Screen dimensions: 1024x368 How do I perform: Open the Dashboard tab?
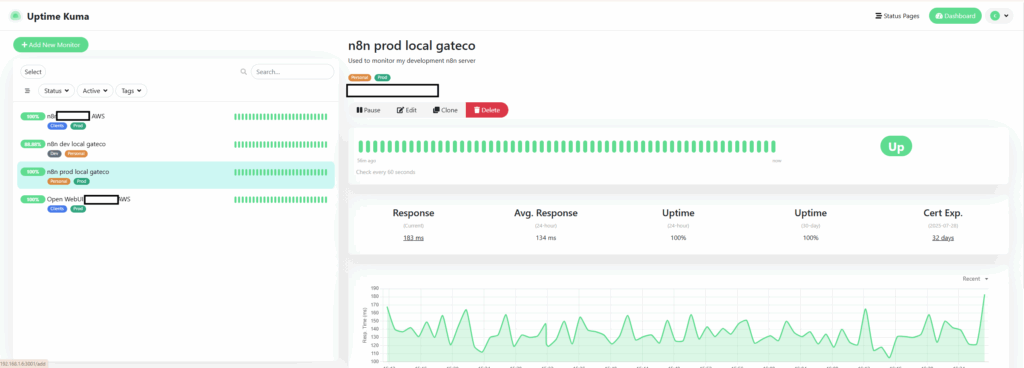click(955, 16)
